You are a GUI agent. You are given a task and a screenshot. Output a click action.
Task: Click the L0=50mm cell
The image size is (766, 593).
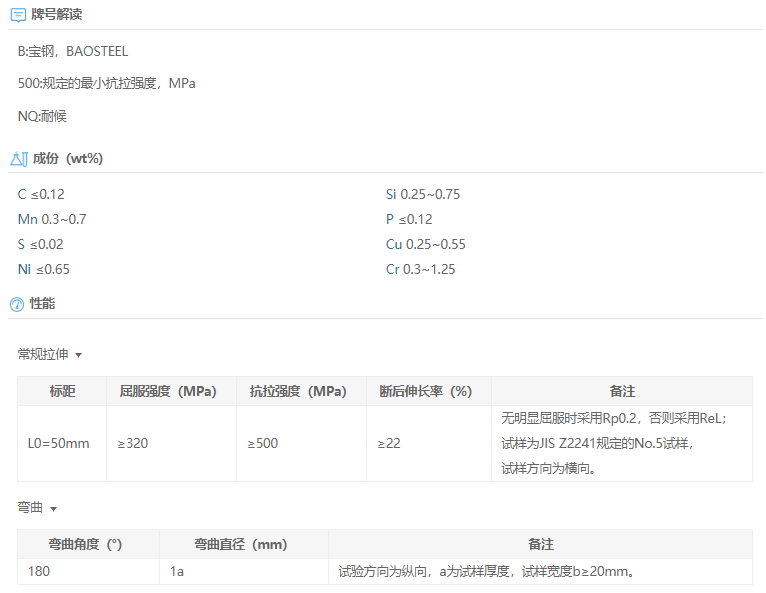point(62,444)
